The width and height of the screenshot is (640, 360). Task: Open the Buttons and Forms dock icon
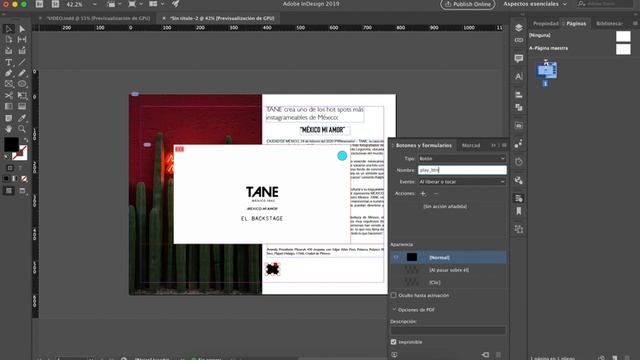(x=519, y=198)
